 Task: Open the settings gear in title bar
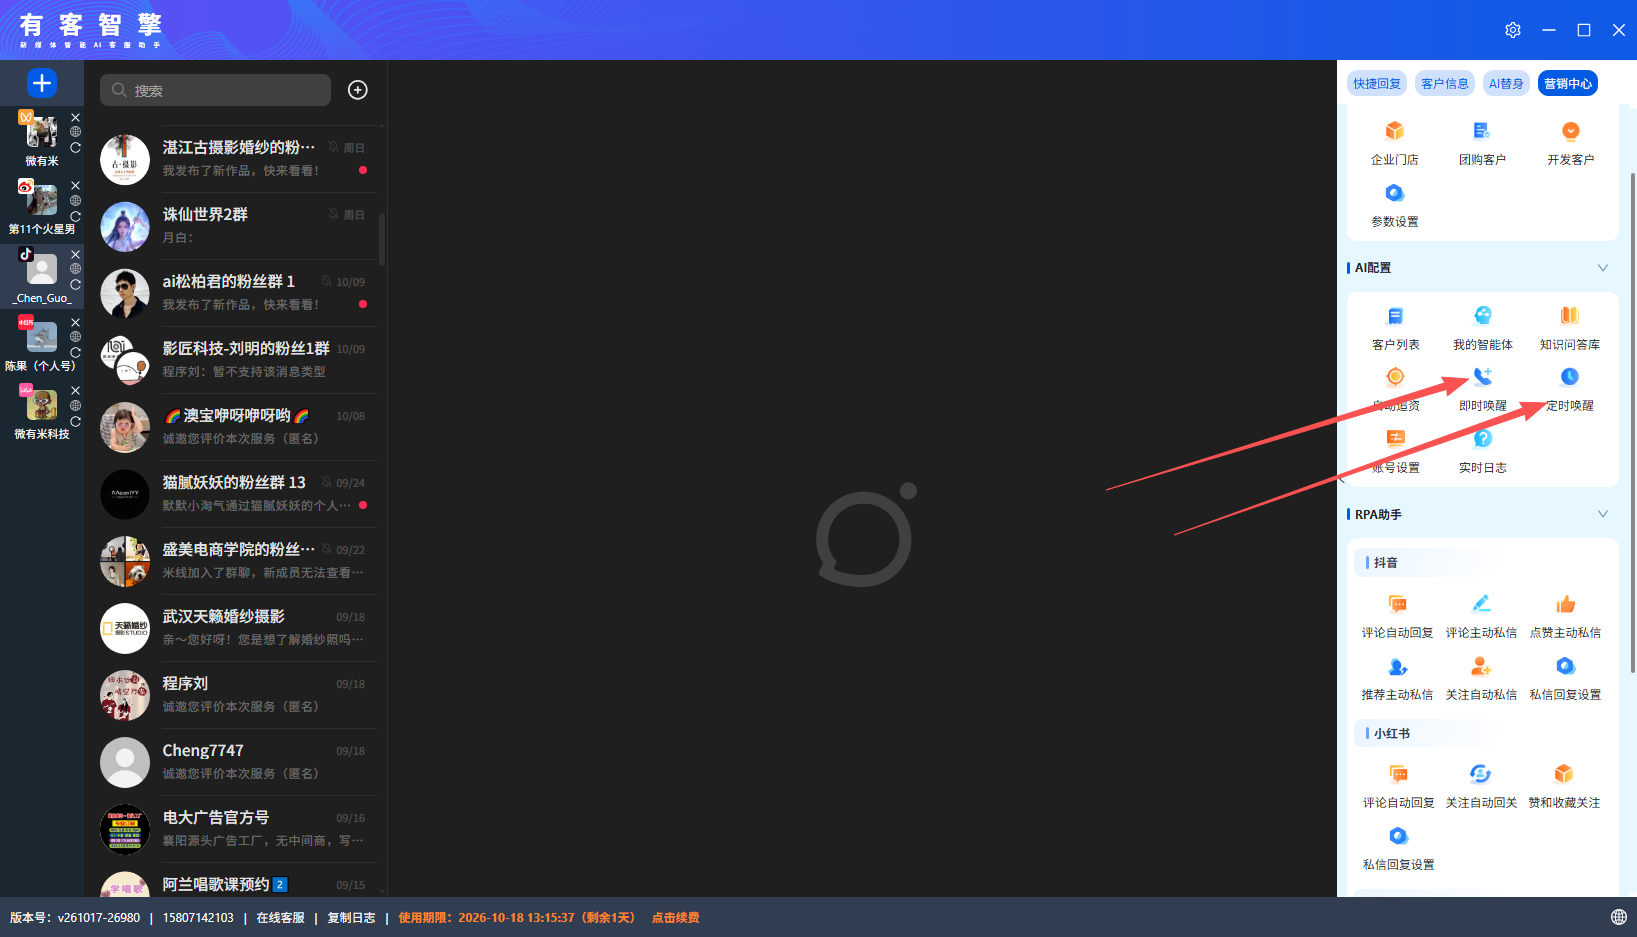click(x=1513, y=30)
